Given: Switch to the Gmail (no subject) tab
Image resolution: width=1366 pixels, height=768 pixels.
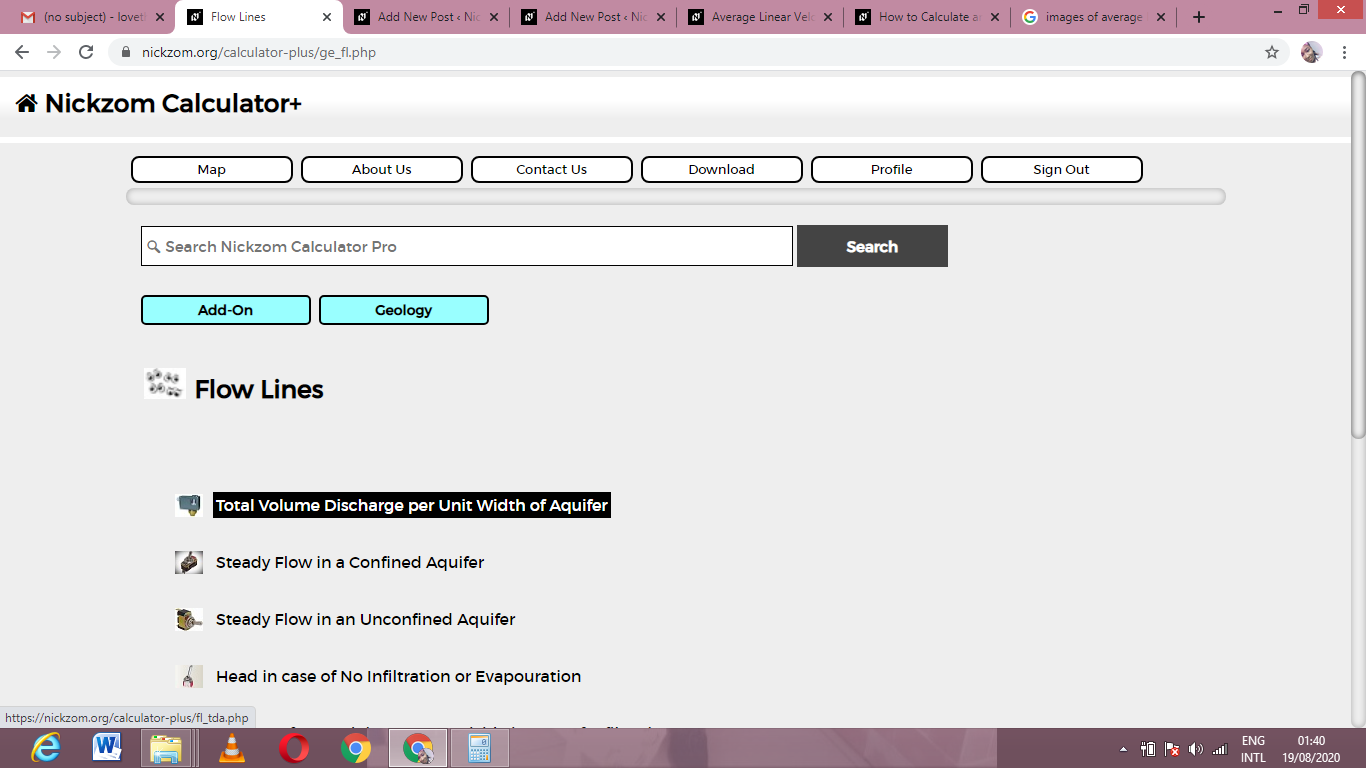Looking at the screenshot, I should tap(90, 17).
